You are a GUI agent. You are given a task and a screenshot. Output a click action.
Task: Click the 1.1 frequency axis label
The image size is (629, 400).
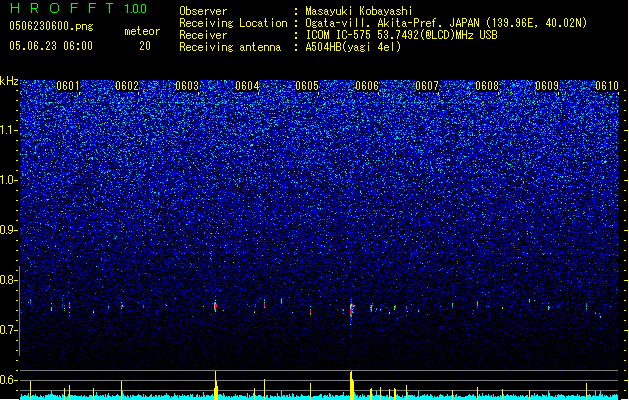[x=9, y=130]
